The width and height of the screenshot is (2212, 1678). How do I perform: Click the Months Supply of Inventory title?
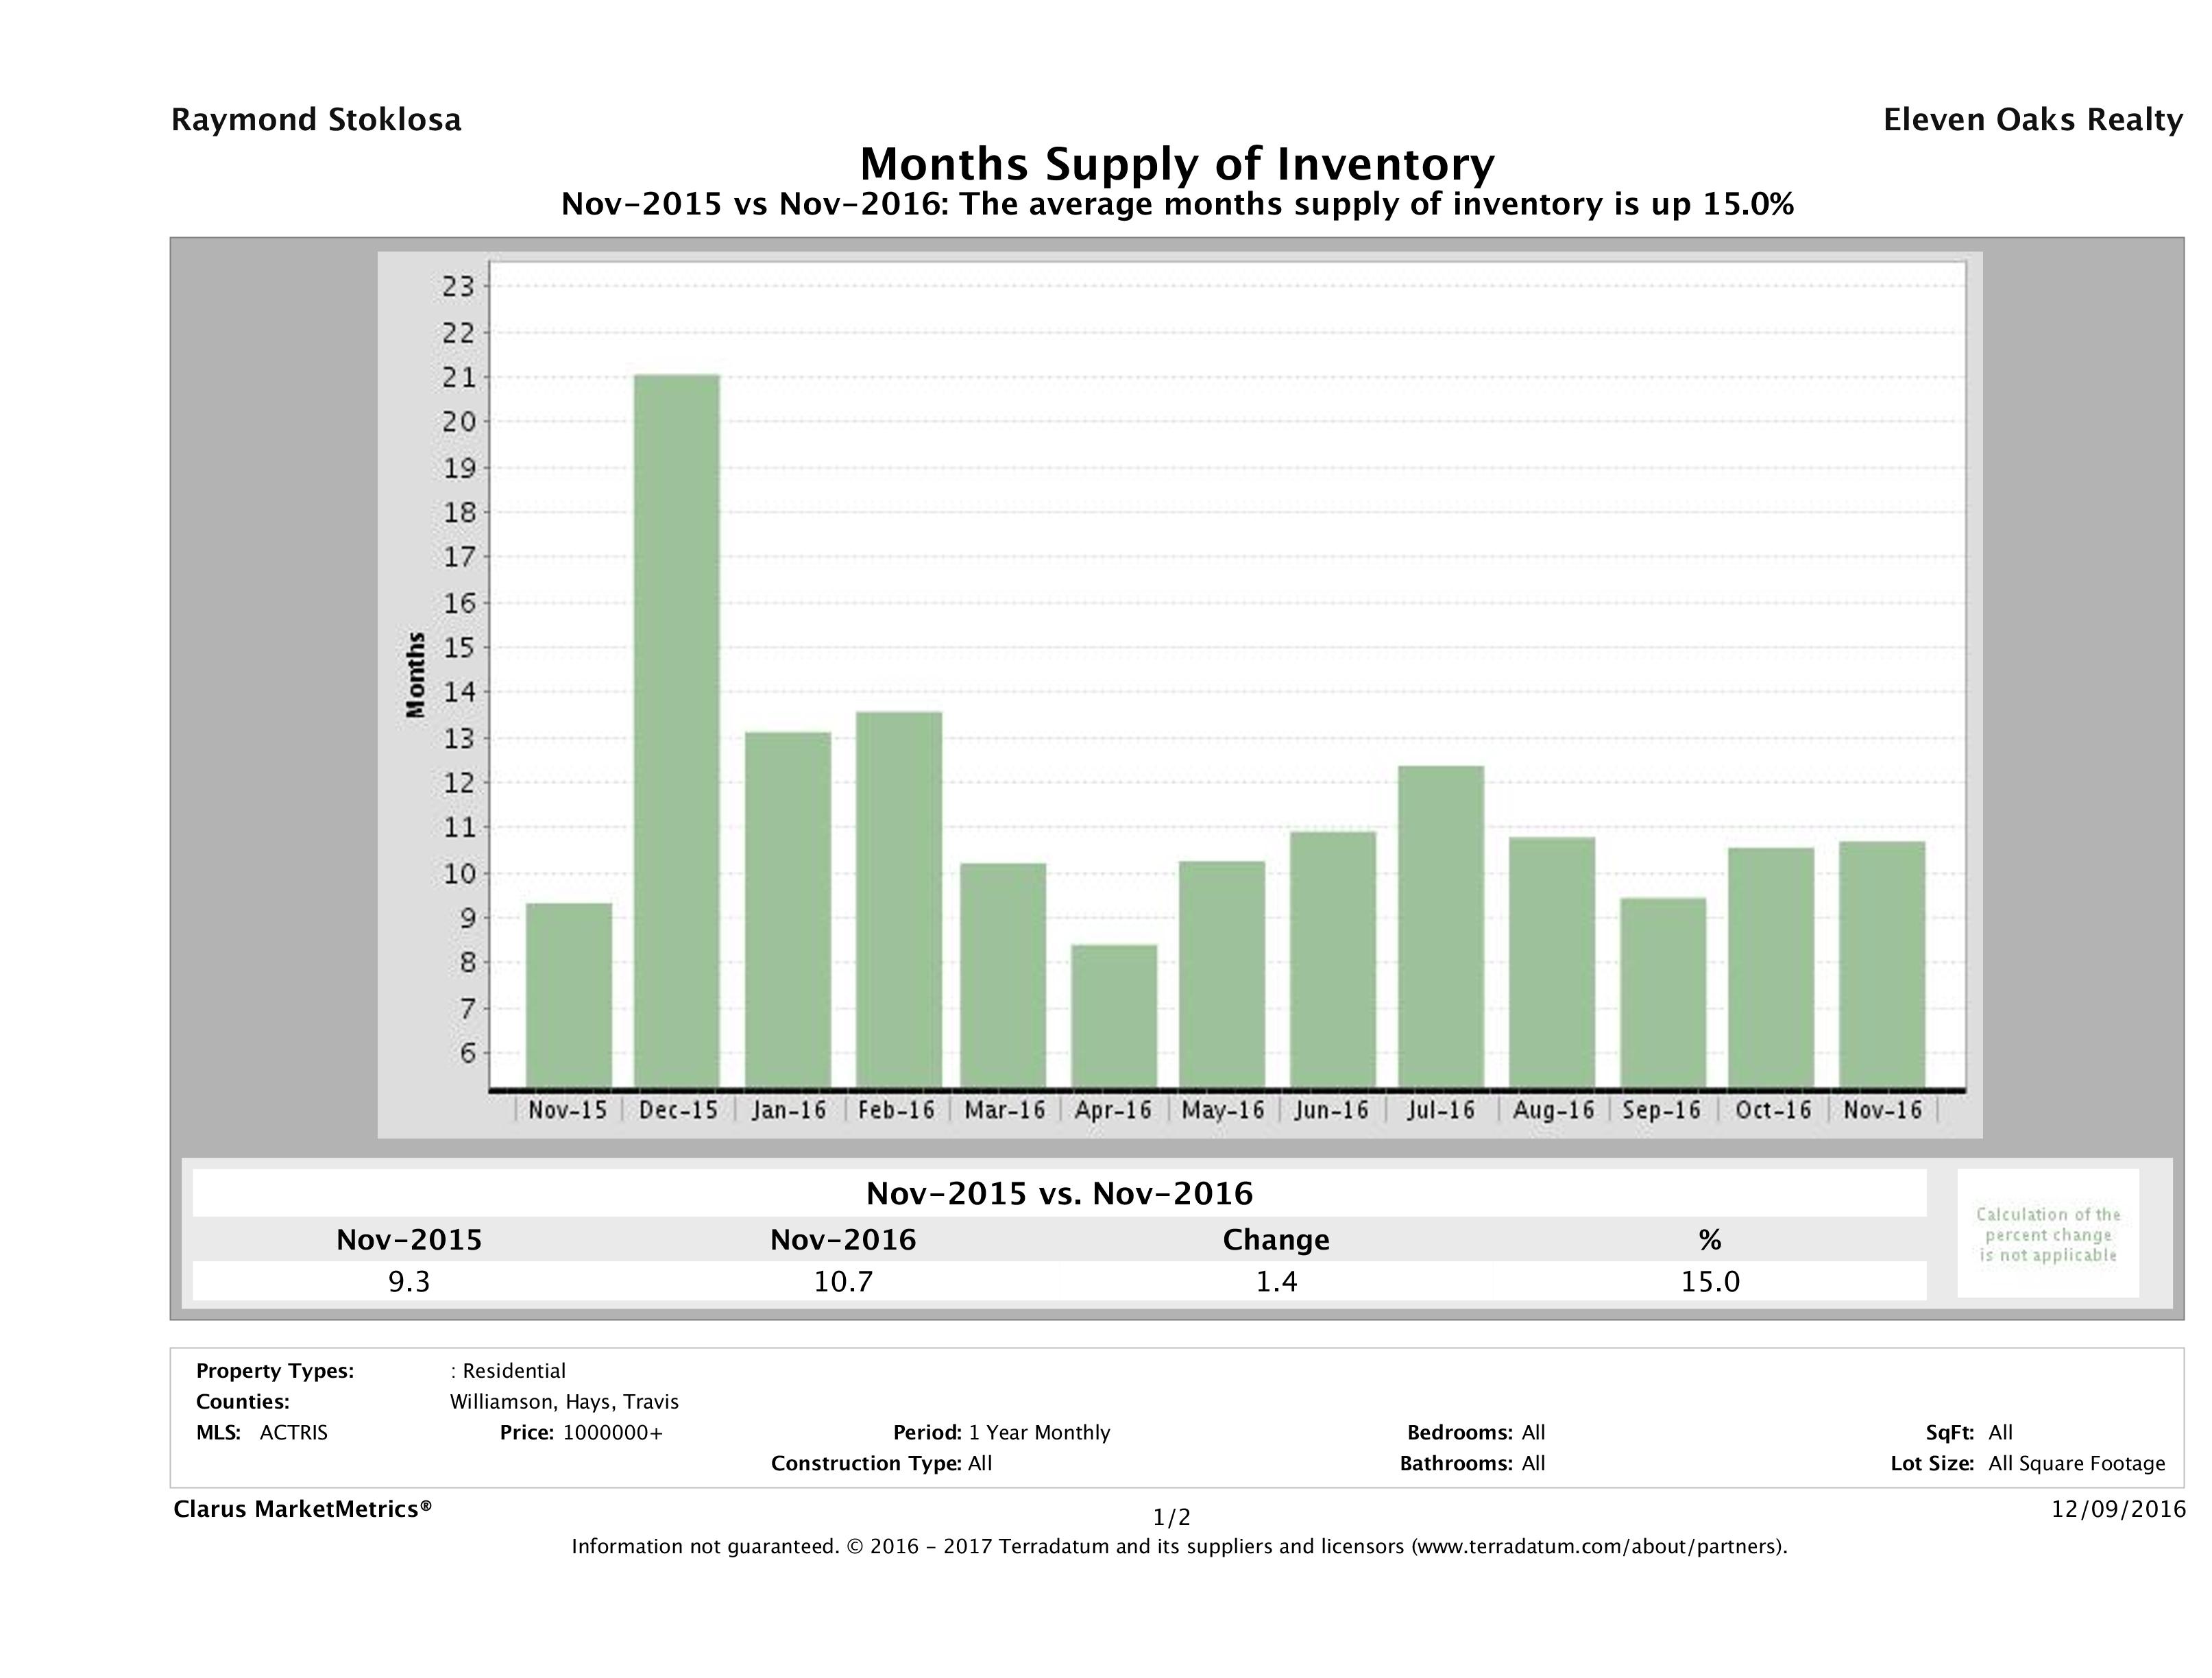click(1176, 163)
